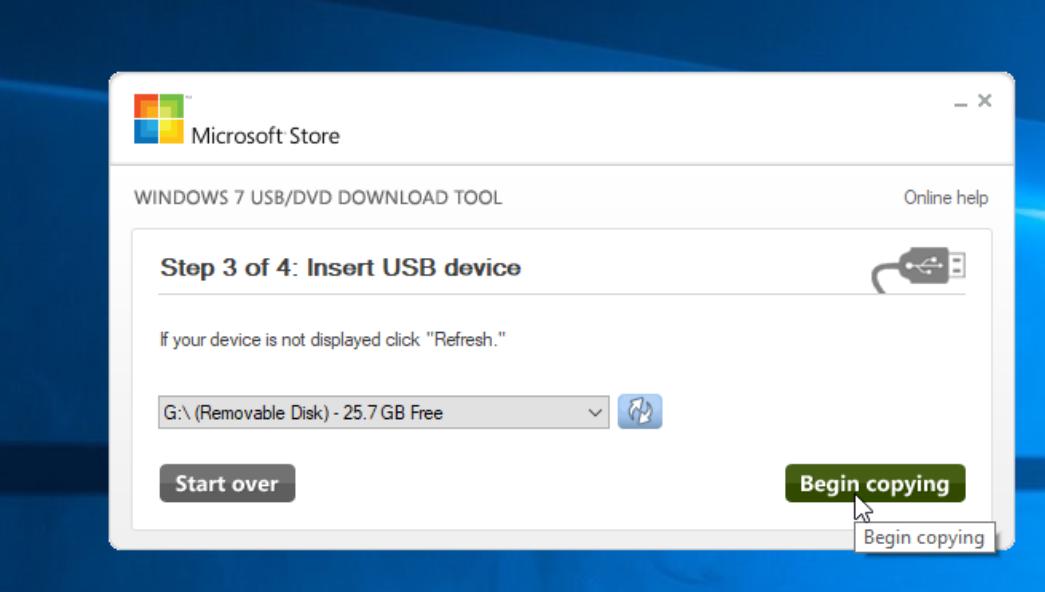
Task: Click the USB cable plug icon
Action: pyautogui.click(x=920, y=268)
